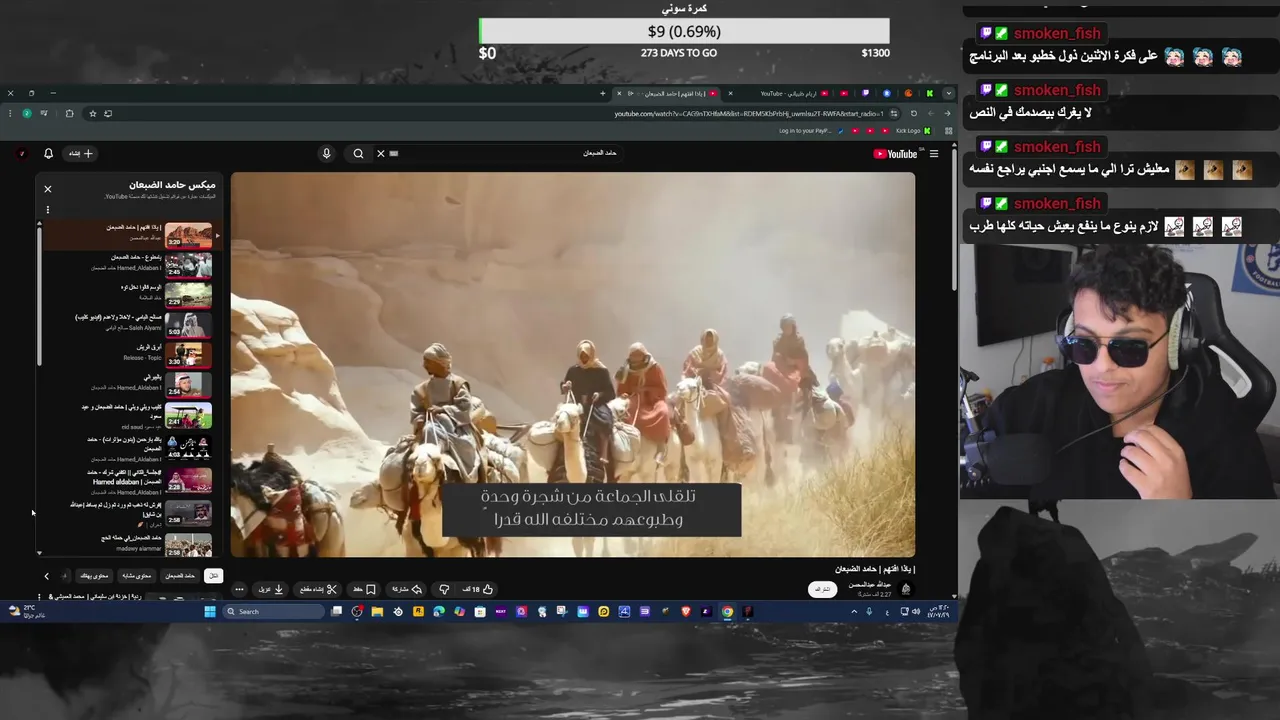Open Google Chrome on the taskbar
Viewport: 1280px width, 720px height.
(x=727, y=612)
